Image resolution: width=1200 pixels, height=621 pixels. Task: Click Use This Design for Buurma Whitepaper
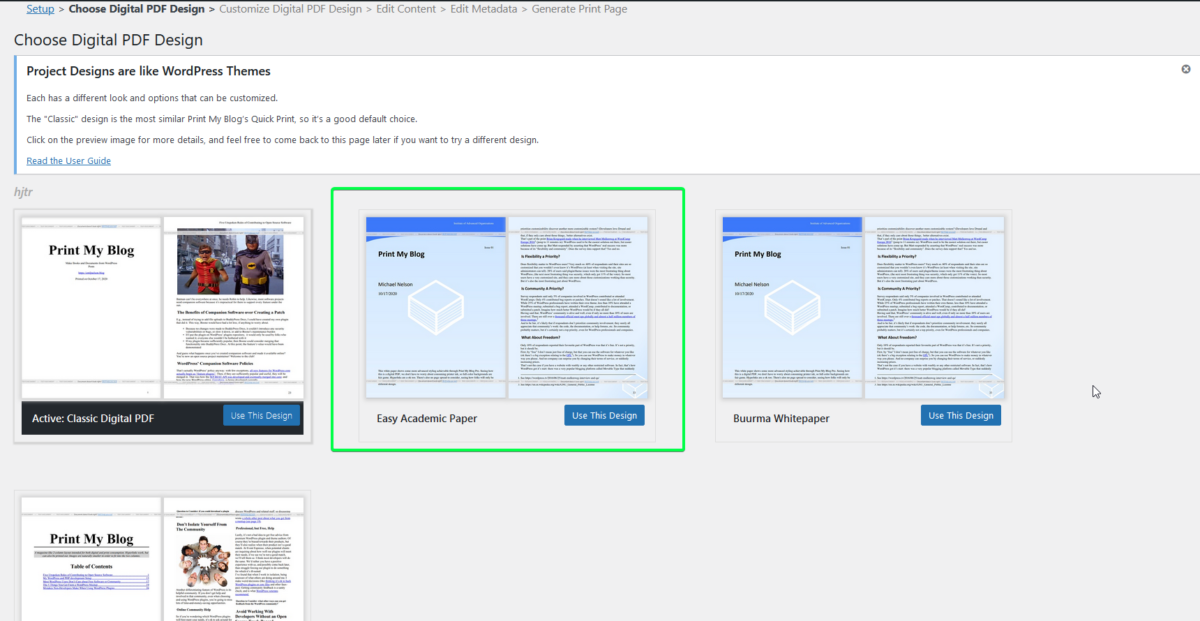(961, 415)
